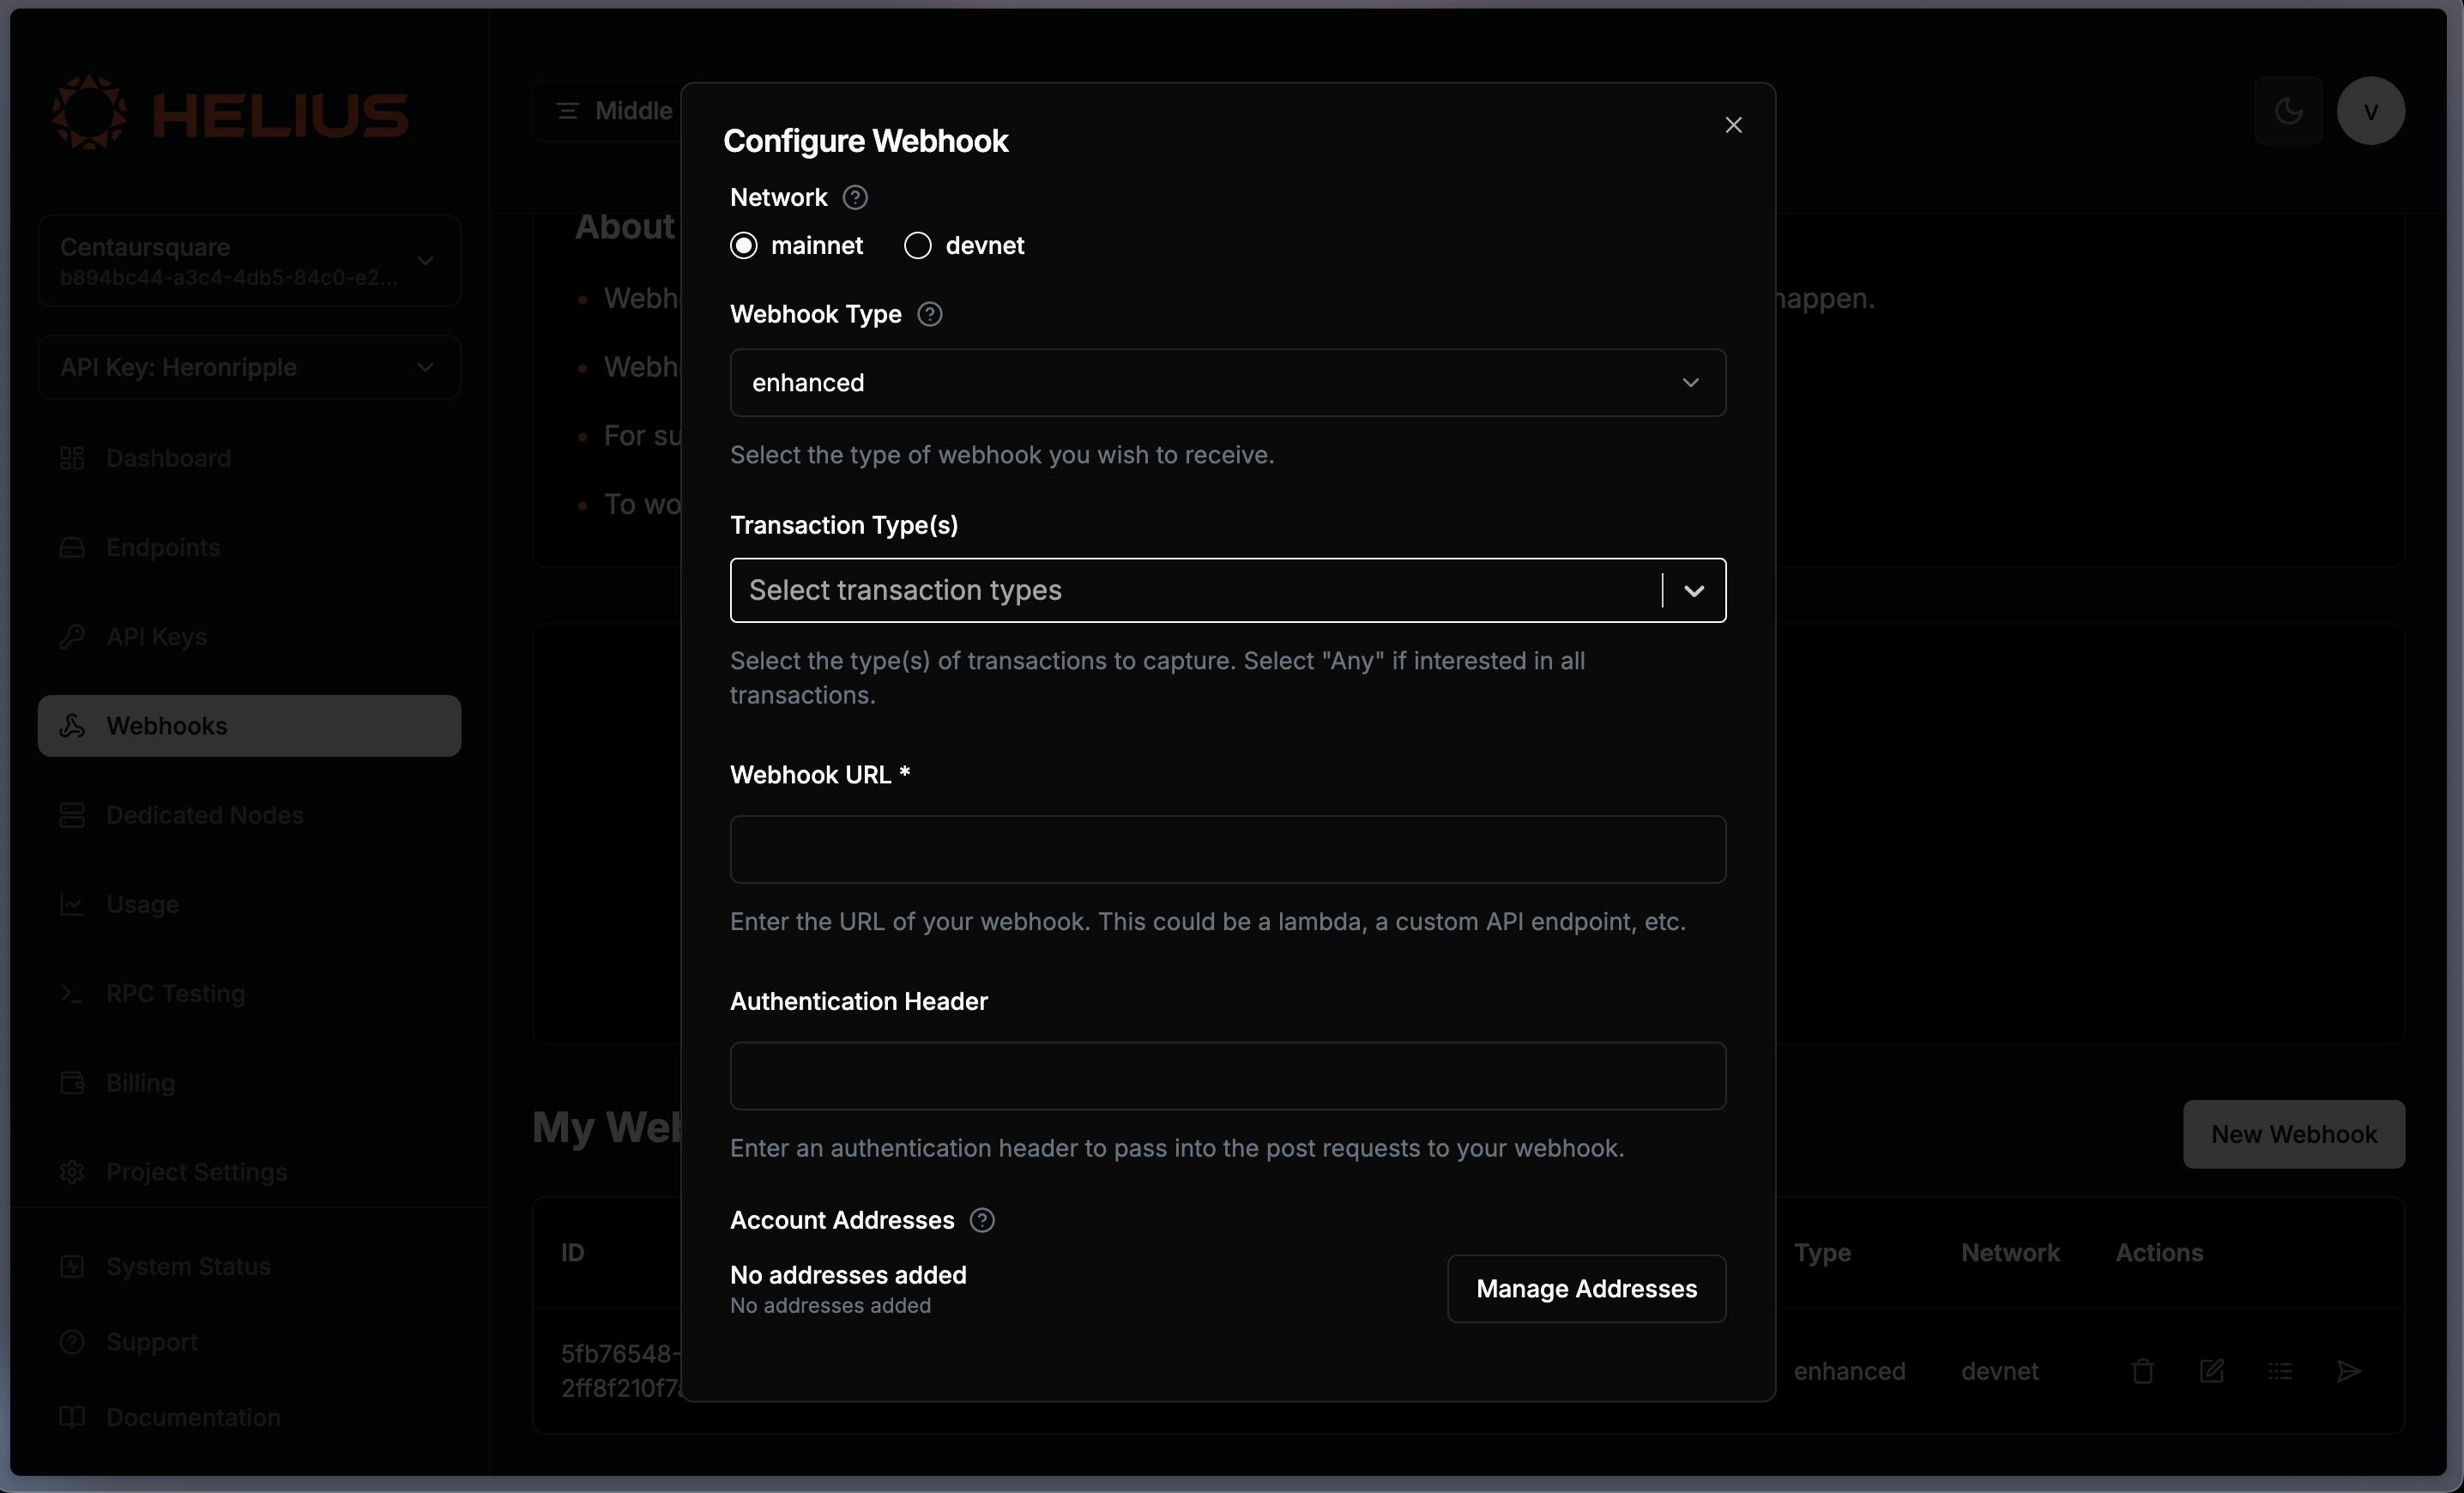Click the Documentation book icon

click(x=72, y=1417)
